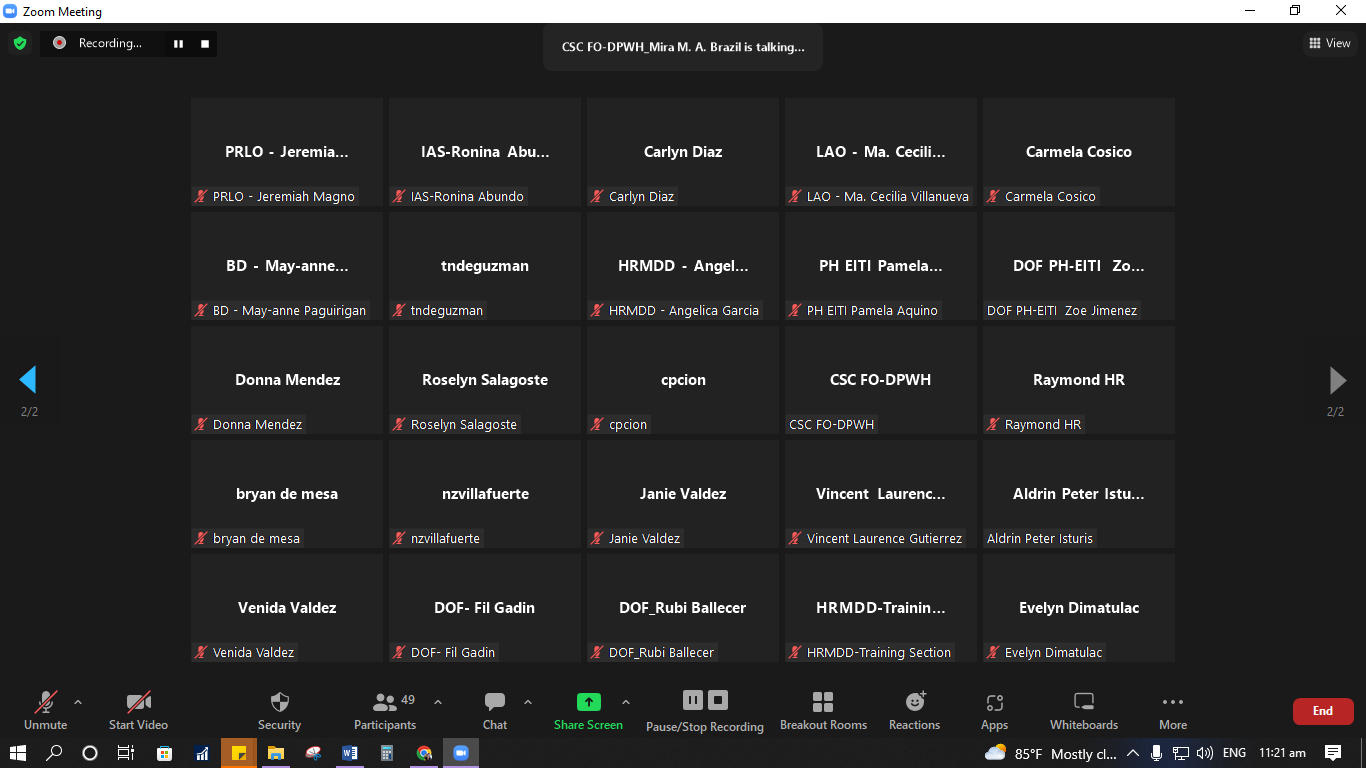The height and width of the screenshot is (768, 1366).
Task: Pause recording via top-left indicator
Action: click(x=179, y=43)
